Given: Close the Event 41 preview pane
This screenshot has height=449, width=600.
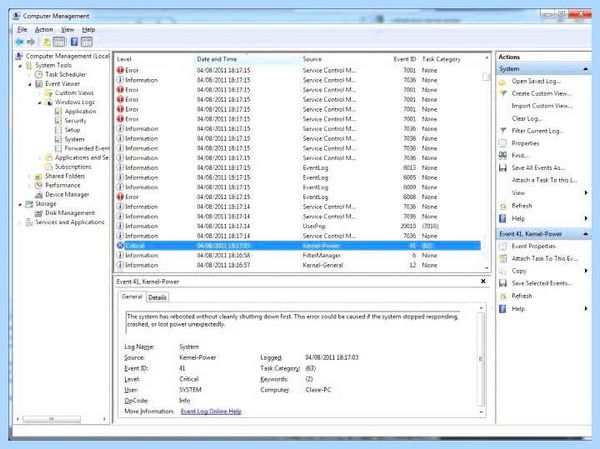Looking at the screenshot, I should point(483,281).
